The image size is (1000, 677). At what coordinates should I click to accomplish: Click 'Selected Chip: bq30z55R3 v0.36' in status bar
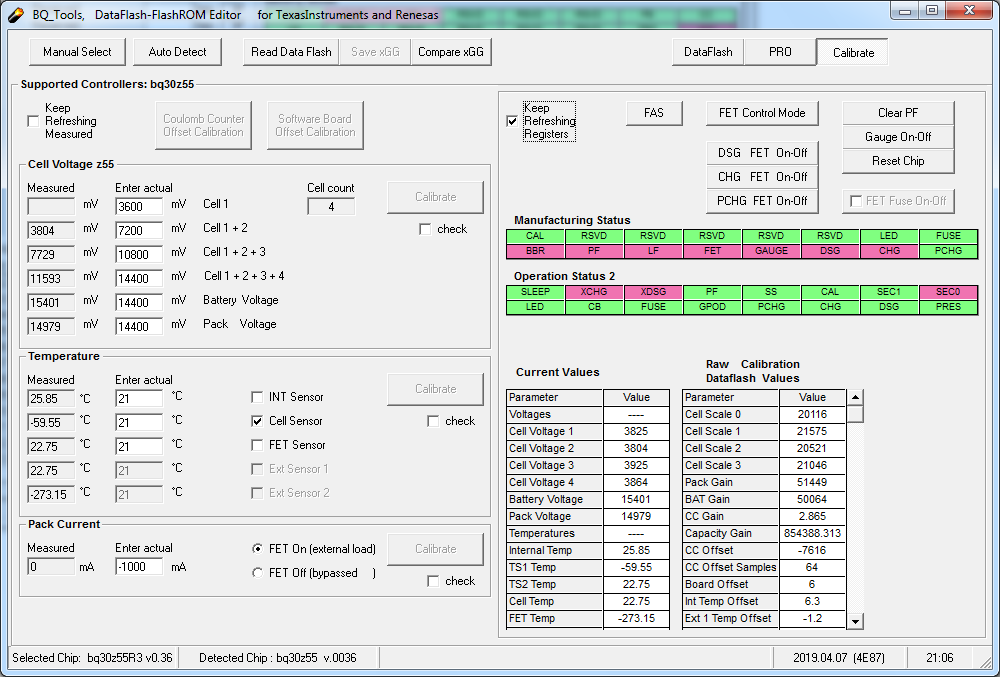(92, 658)
